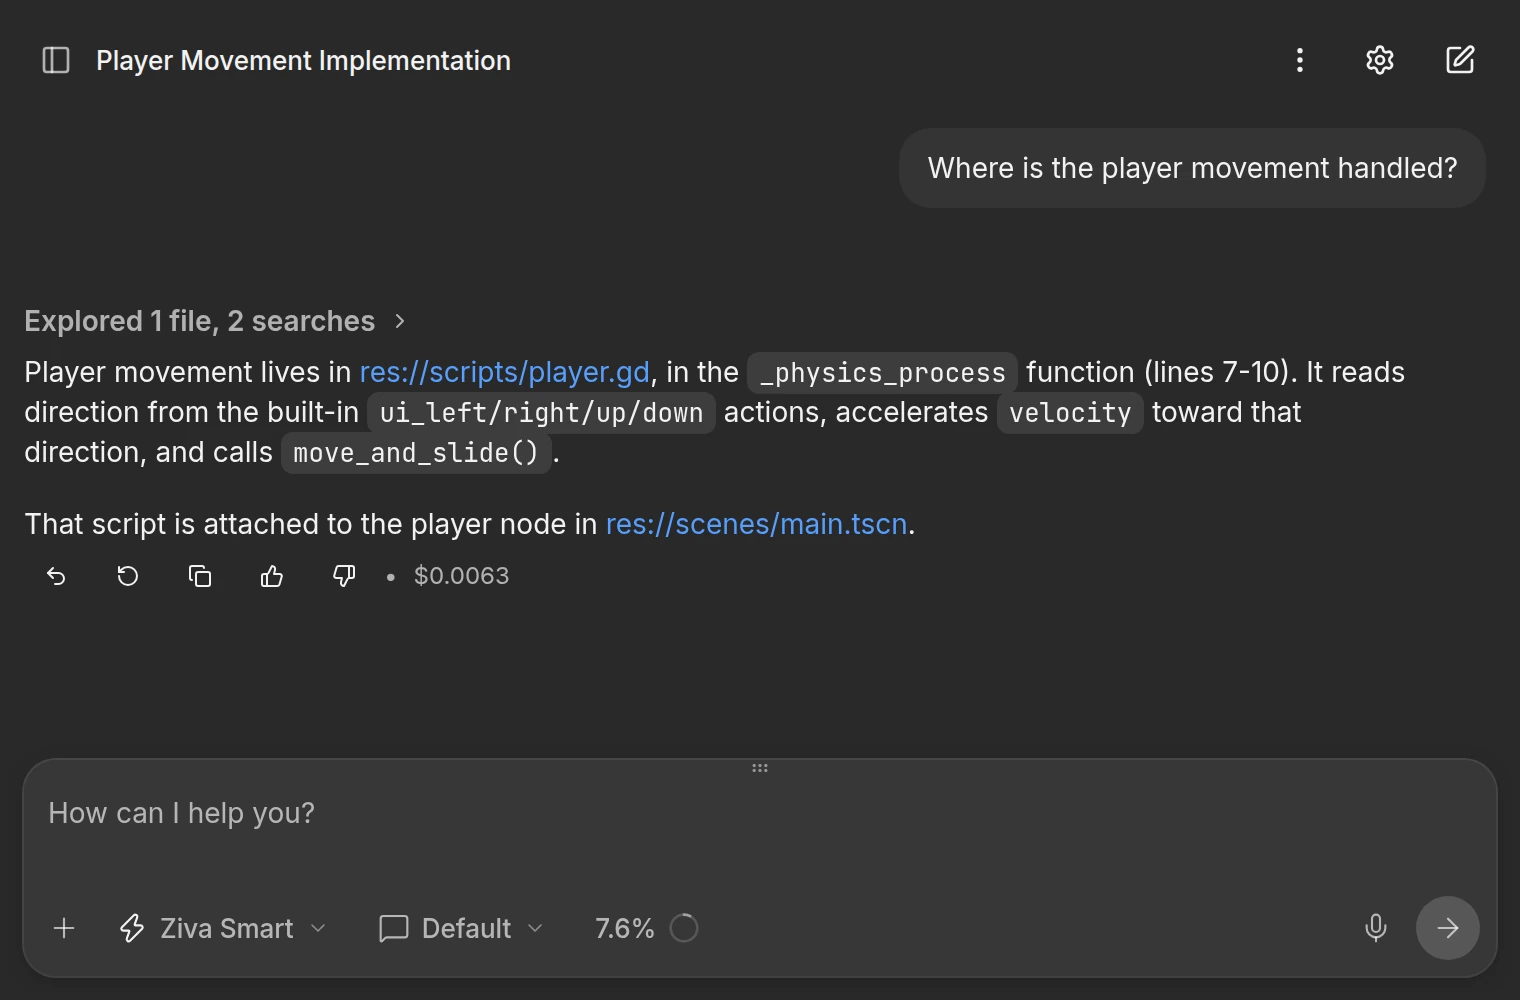
Task: Copy the response with the copy icon
Action: pyautogui.click(x=200, y=576)
